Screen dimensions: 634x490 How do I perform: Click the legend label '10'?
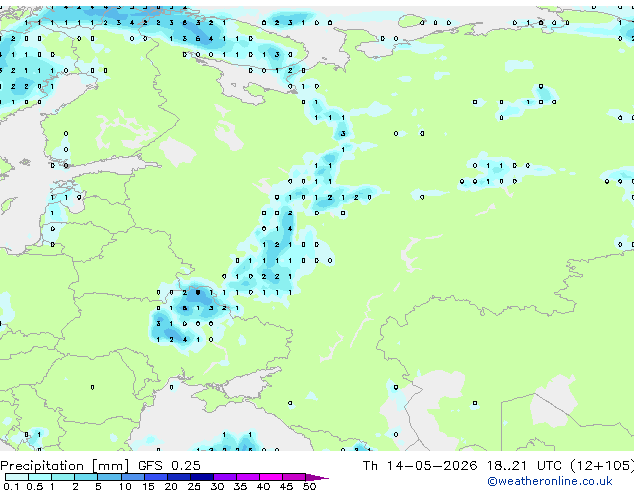coord(125,486)
